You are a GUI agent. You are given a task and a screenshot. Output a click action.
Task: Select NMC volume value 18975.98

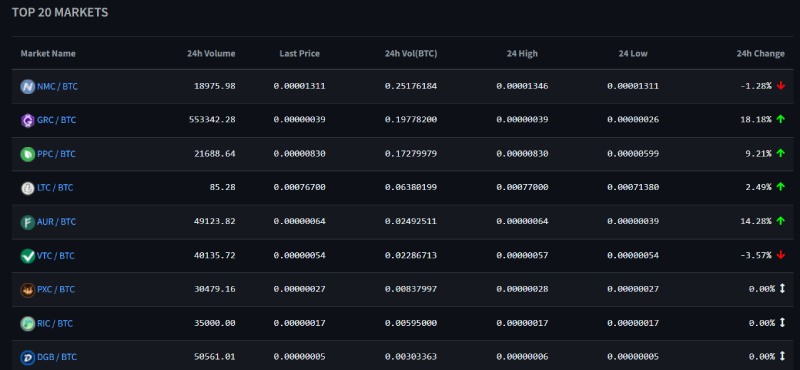point(214,86)
